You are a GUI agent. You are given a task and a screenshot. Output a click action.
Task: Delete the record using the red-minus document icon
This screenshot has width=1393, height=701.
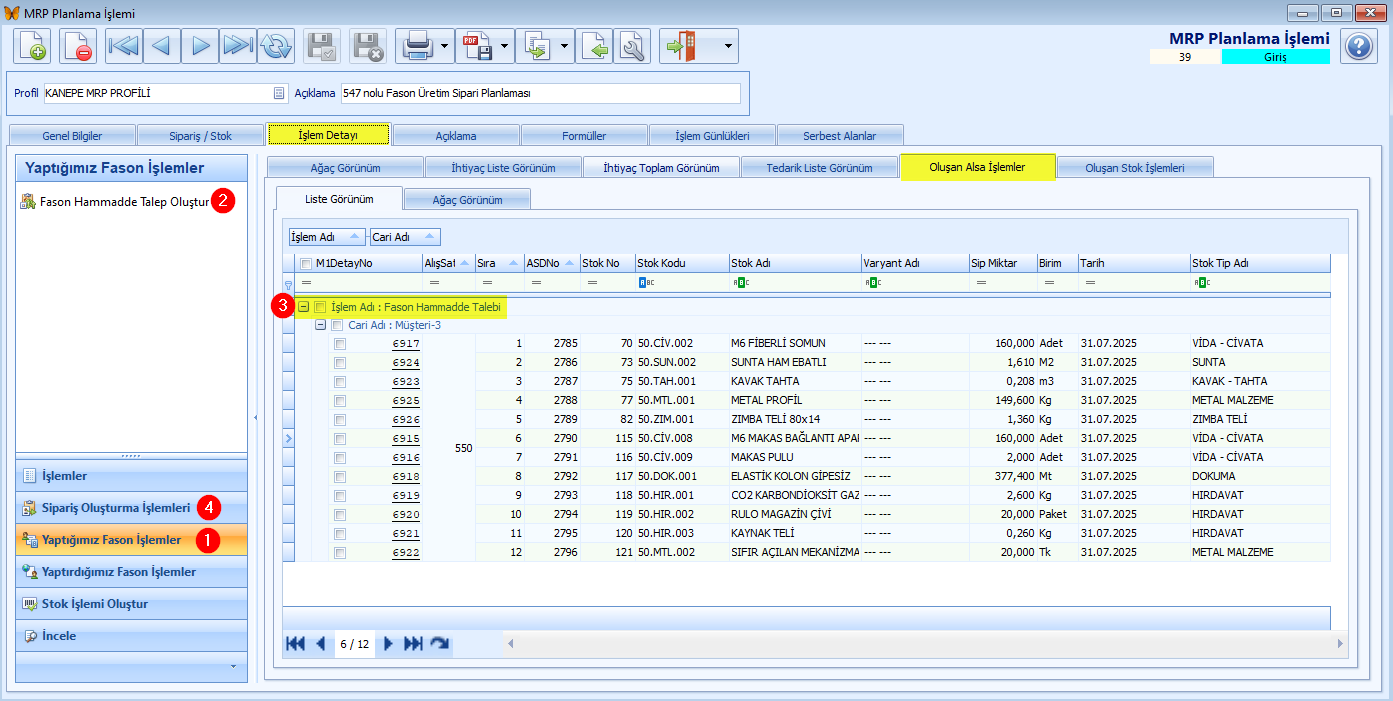tap(78, 46)
